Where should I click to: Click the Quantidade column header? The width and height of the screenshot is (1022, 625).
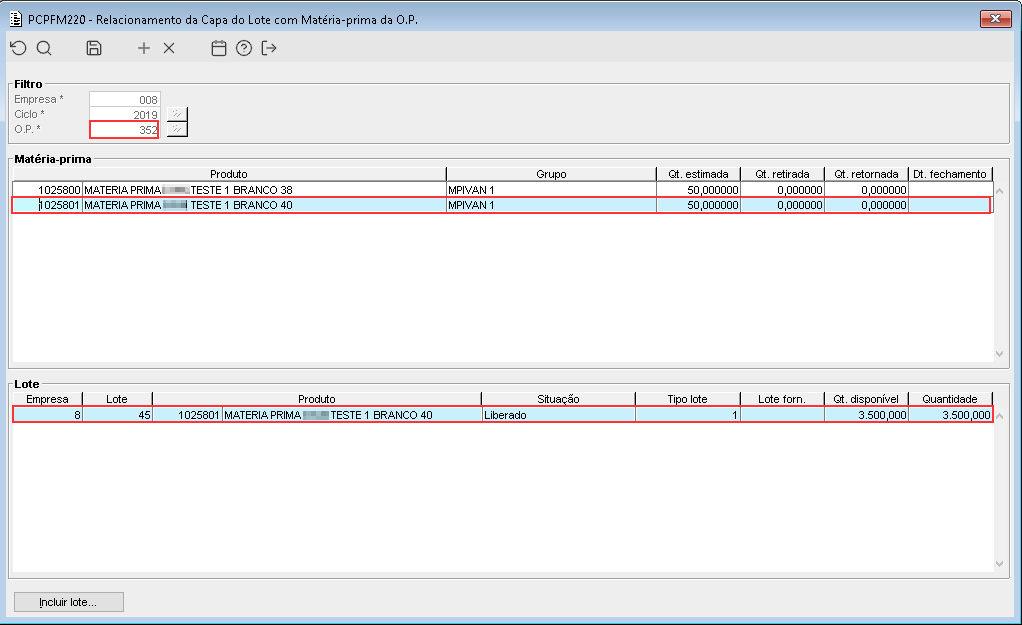click(x=950, y=399)
